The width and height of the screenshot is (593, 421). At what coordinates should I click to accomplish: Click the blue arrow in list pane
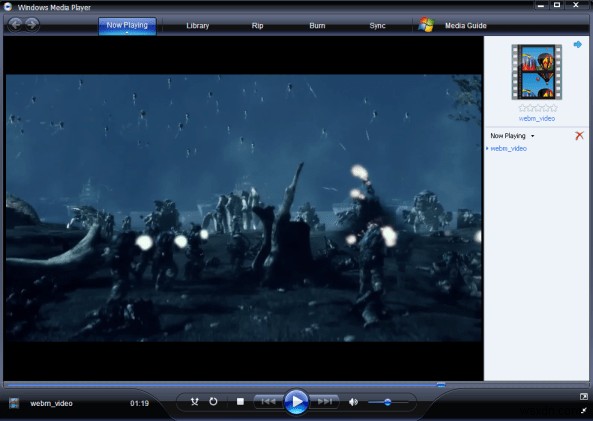point(577,45)
